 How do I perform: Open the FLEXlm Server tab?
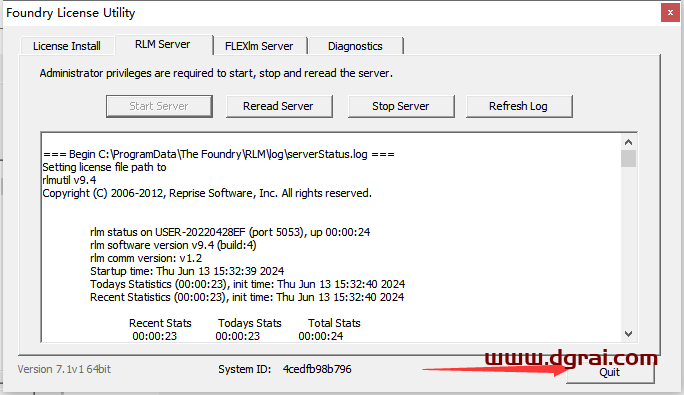click(x=260, y=46)
